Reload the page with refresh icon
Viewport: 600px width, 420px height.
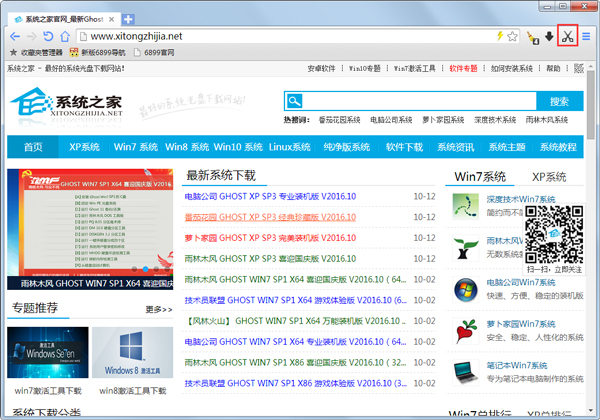click(48, 36)
